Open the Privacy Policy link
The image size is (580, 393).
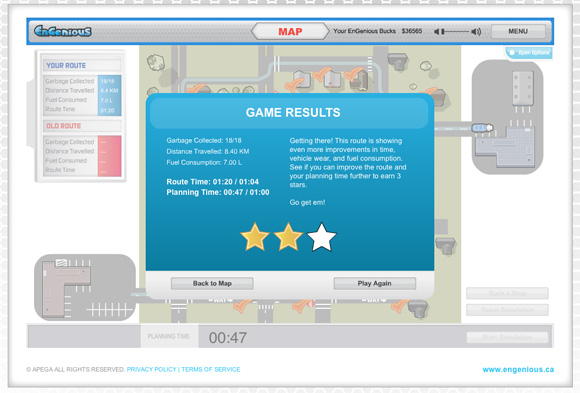(152, 369)
